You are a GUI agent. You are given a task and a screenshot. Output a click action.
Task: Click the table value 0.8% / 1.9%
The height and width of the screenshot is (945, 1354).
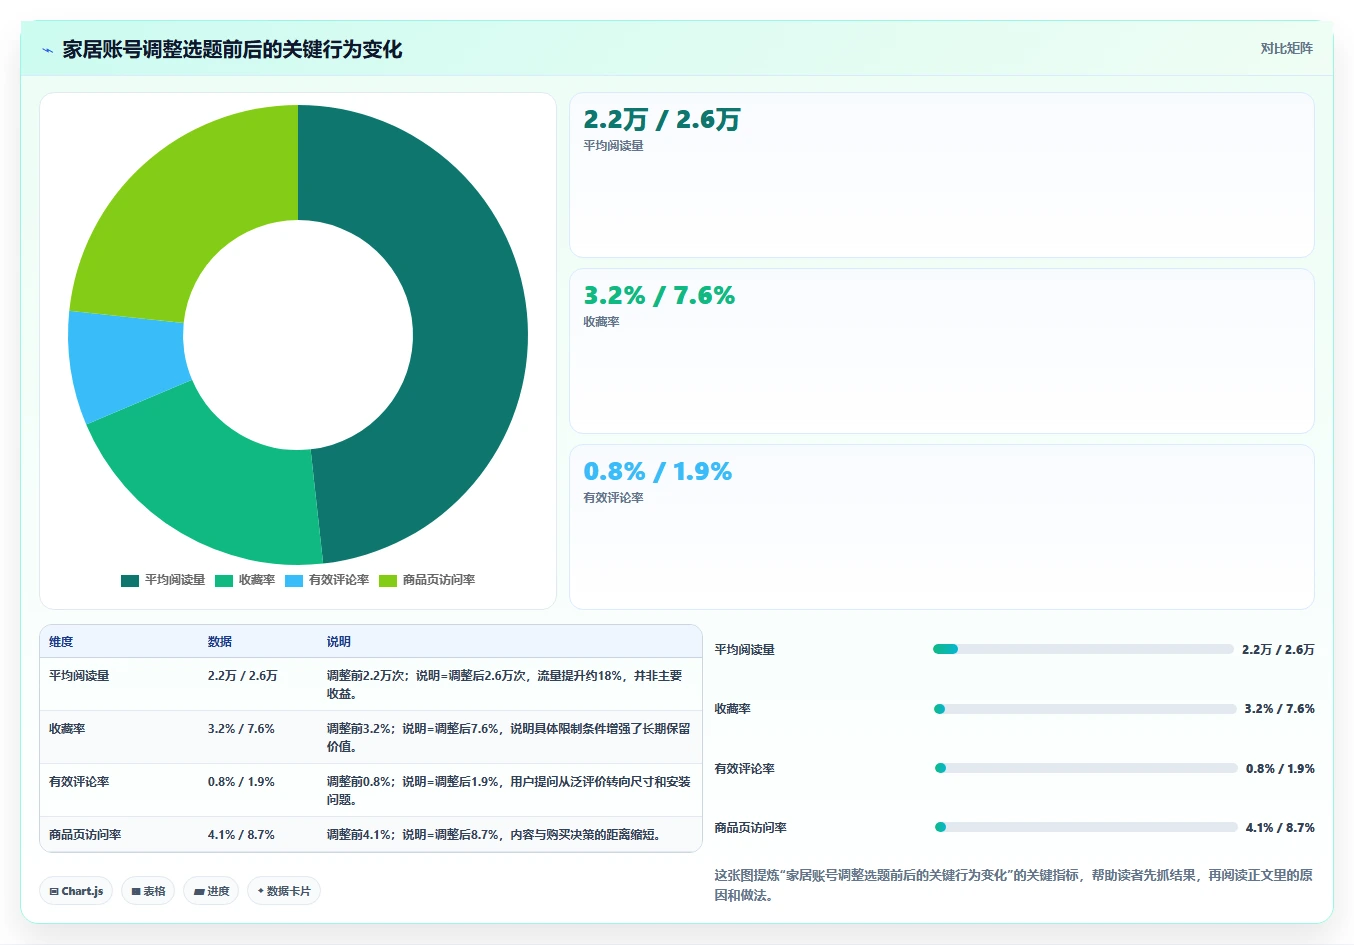coord(241,782)
